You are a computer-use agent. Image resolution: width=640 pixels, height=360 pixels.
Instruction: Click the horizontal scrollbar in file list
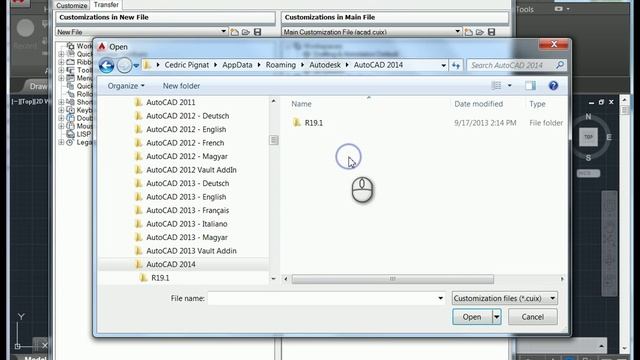pyautogui.click(x=392, y=279)
